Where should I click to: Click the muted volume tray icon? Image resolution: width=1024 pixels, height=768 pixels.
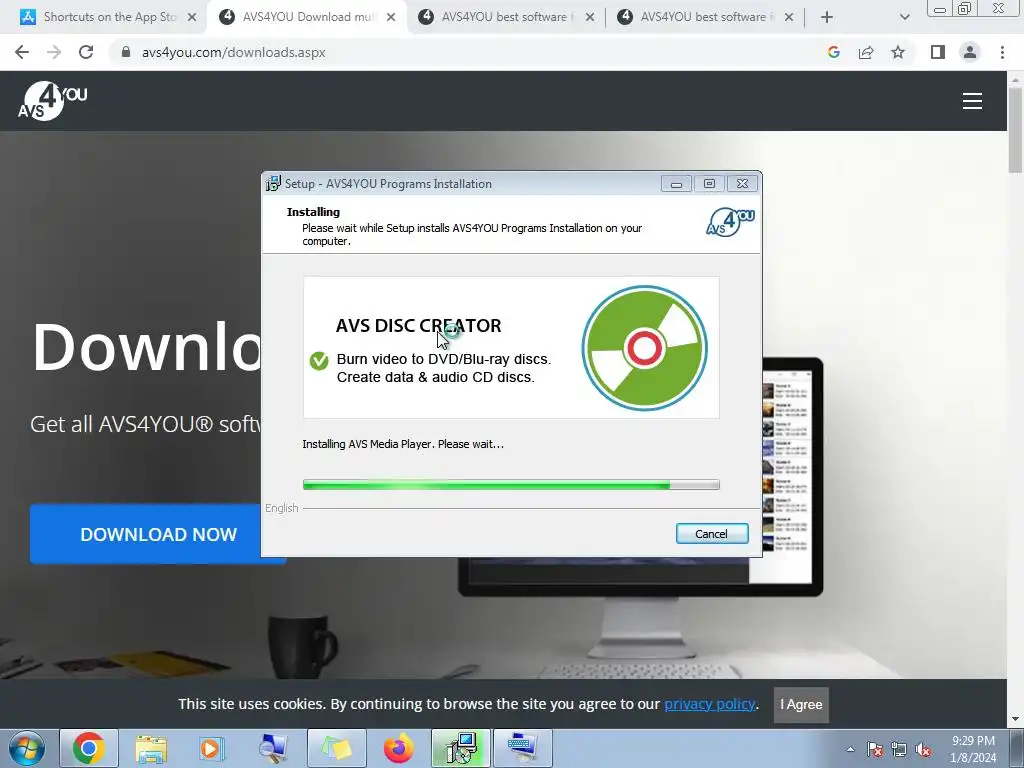923,749
